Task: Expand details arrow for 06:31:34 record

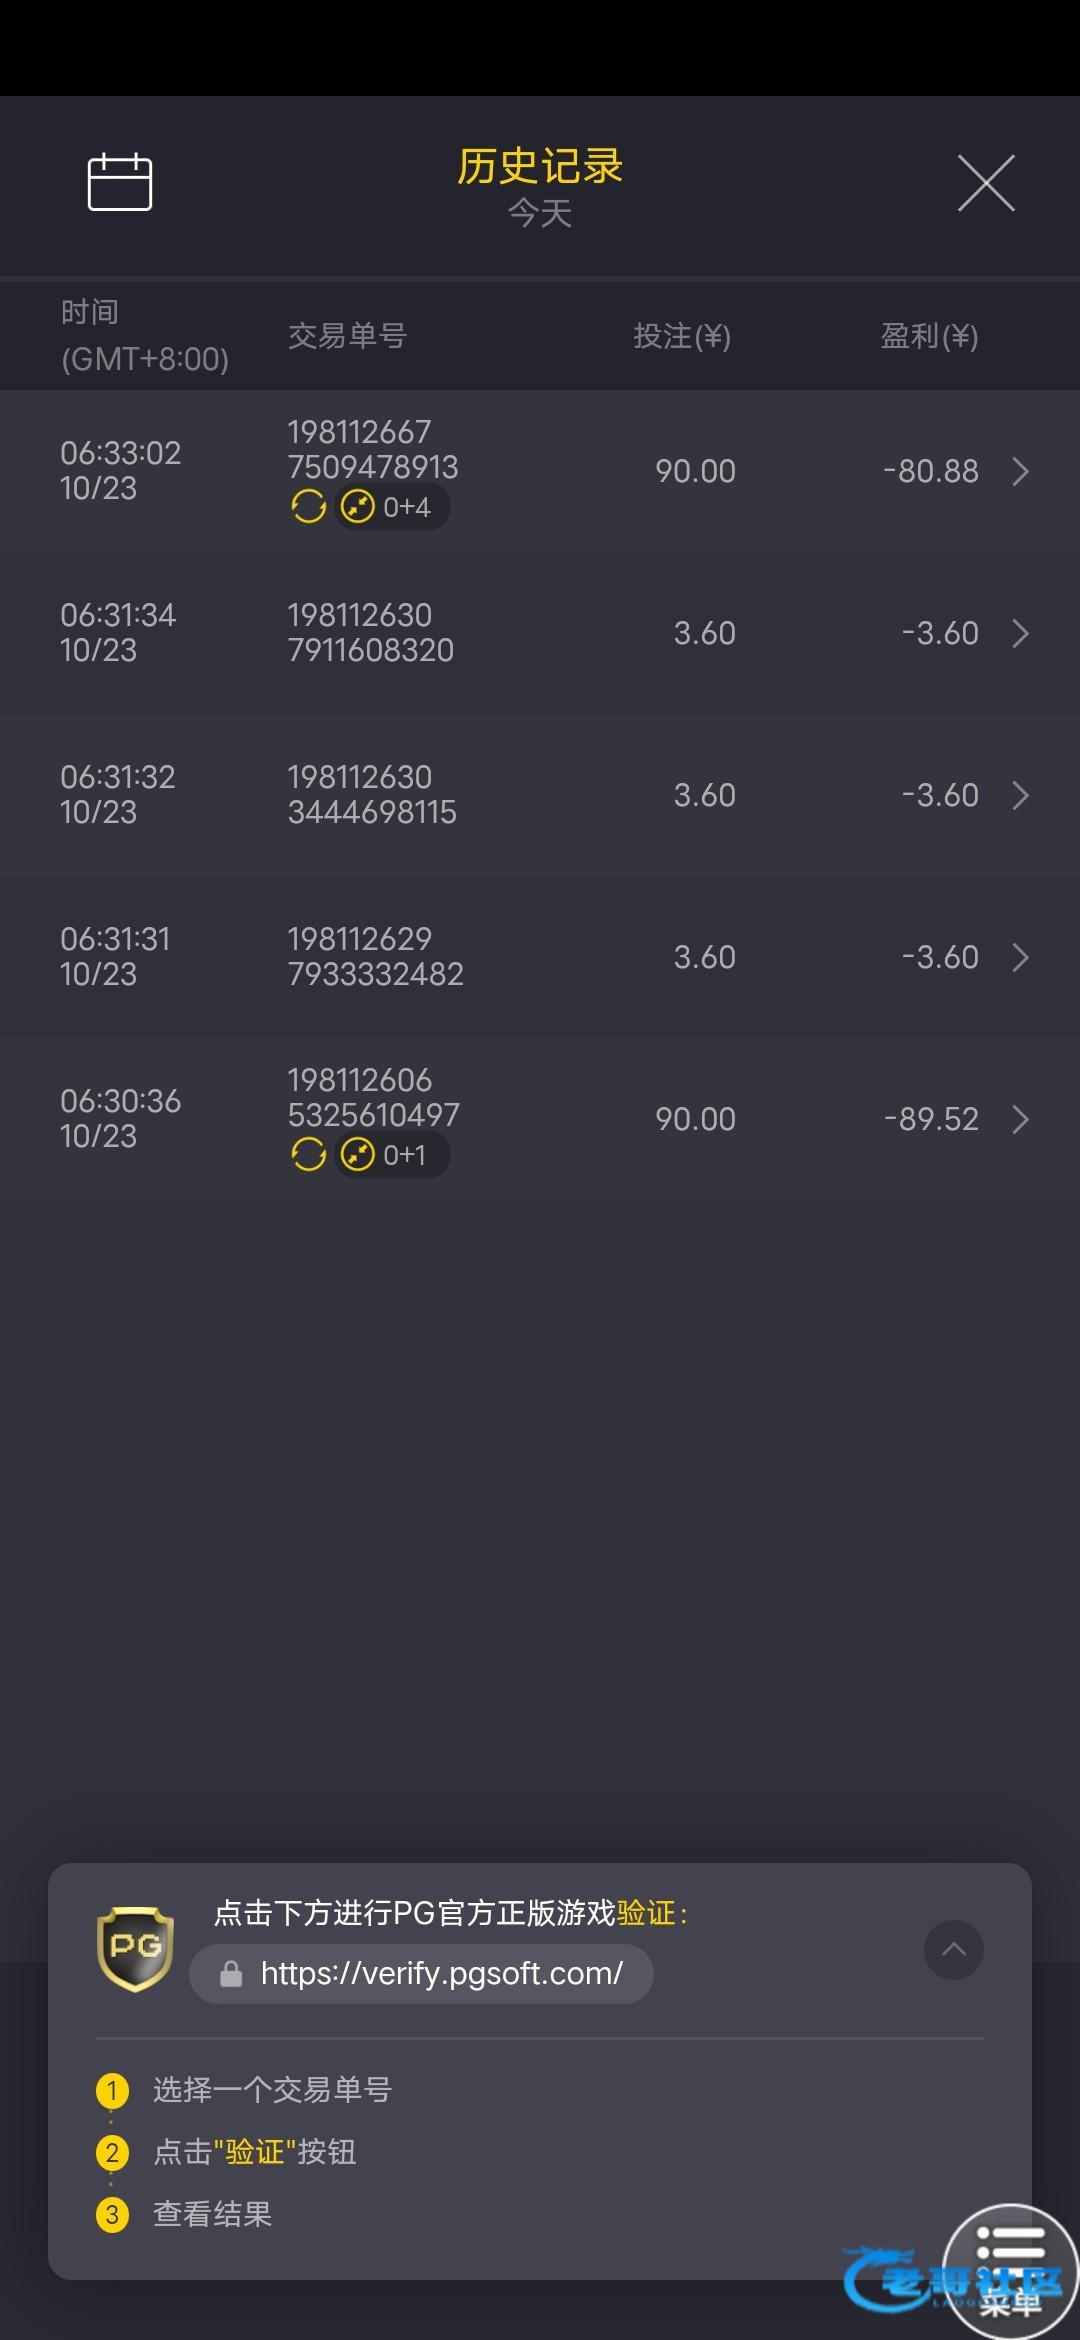Action: pyautogui.click(x=1020, y=633)
